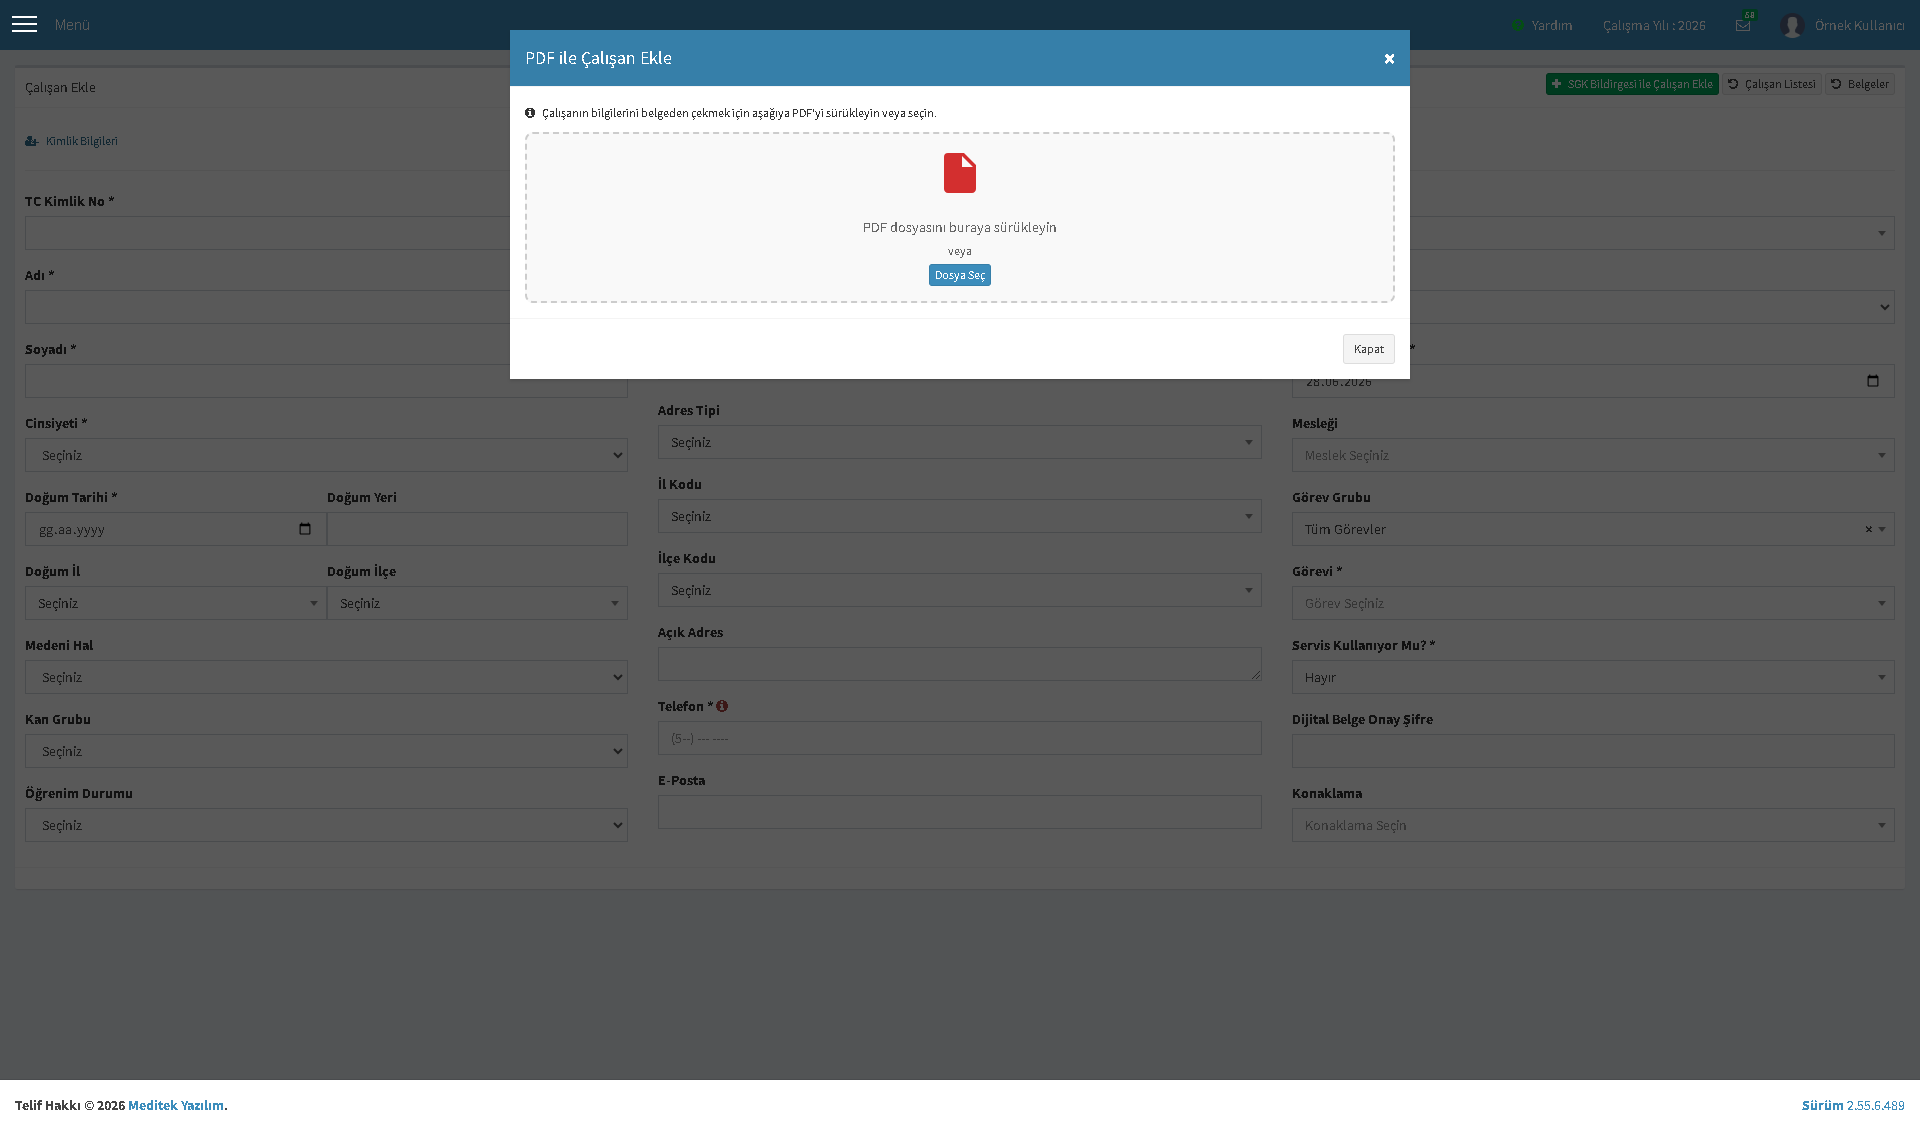Click the user avatar icon
The height and width of the screenshot is (1130, 1920).
pyautogui.click(x=1792, y=25)
